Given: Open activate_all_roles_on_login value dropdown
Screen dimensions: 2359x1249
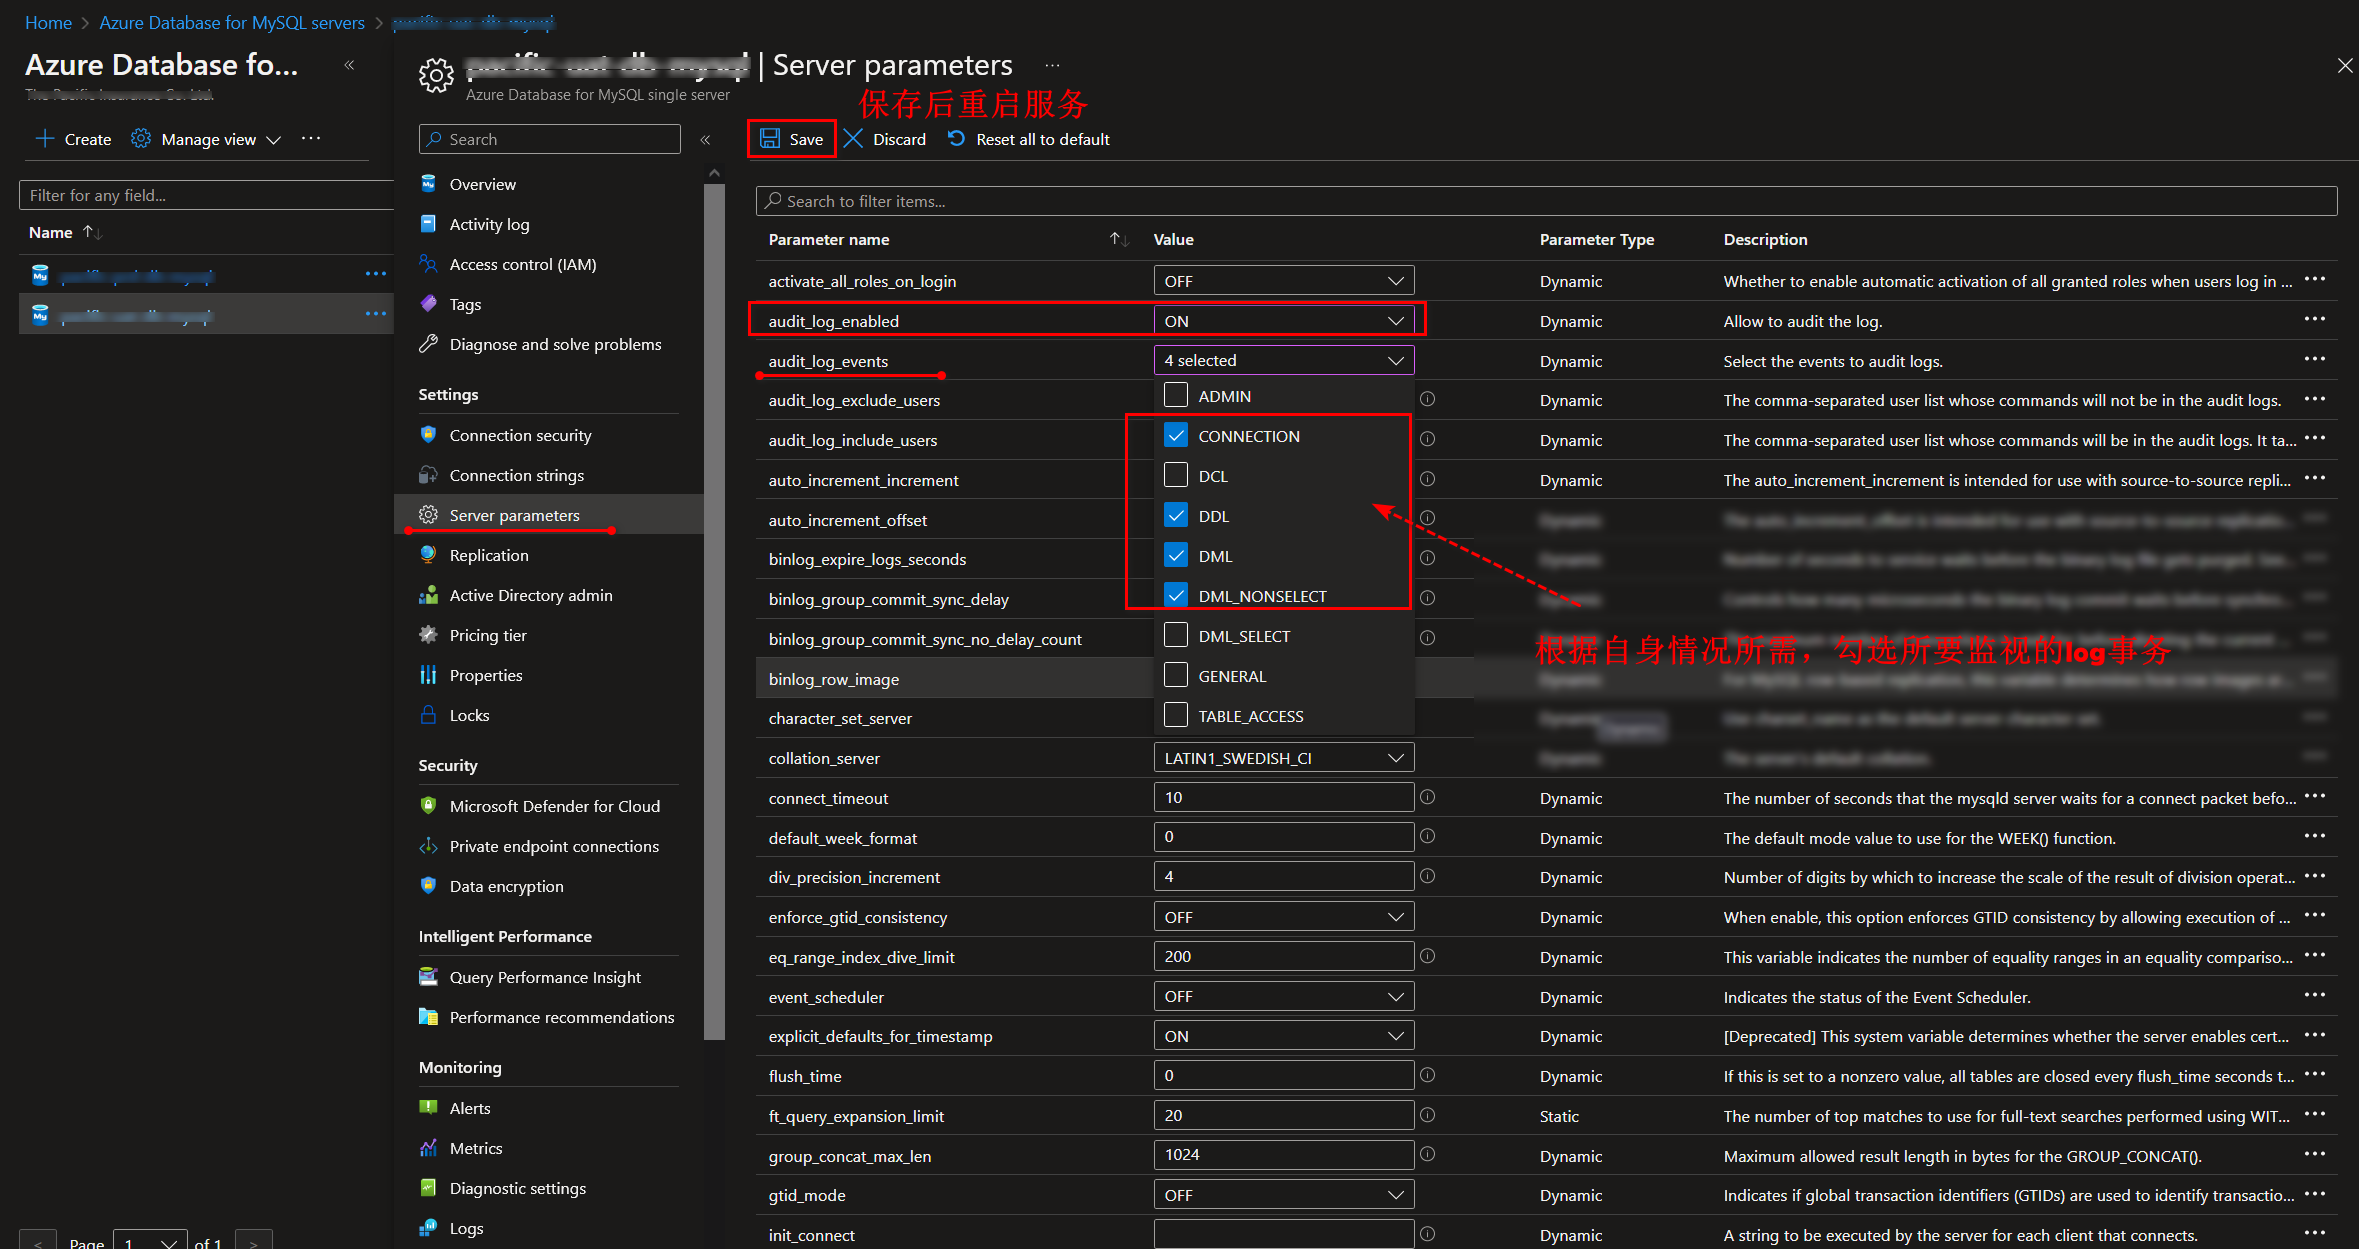Looking at the screenshot, I should pos(1284,281).
